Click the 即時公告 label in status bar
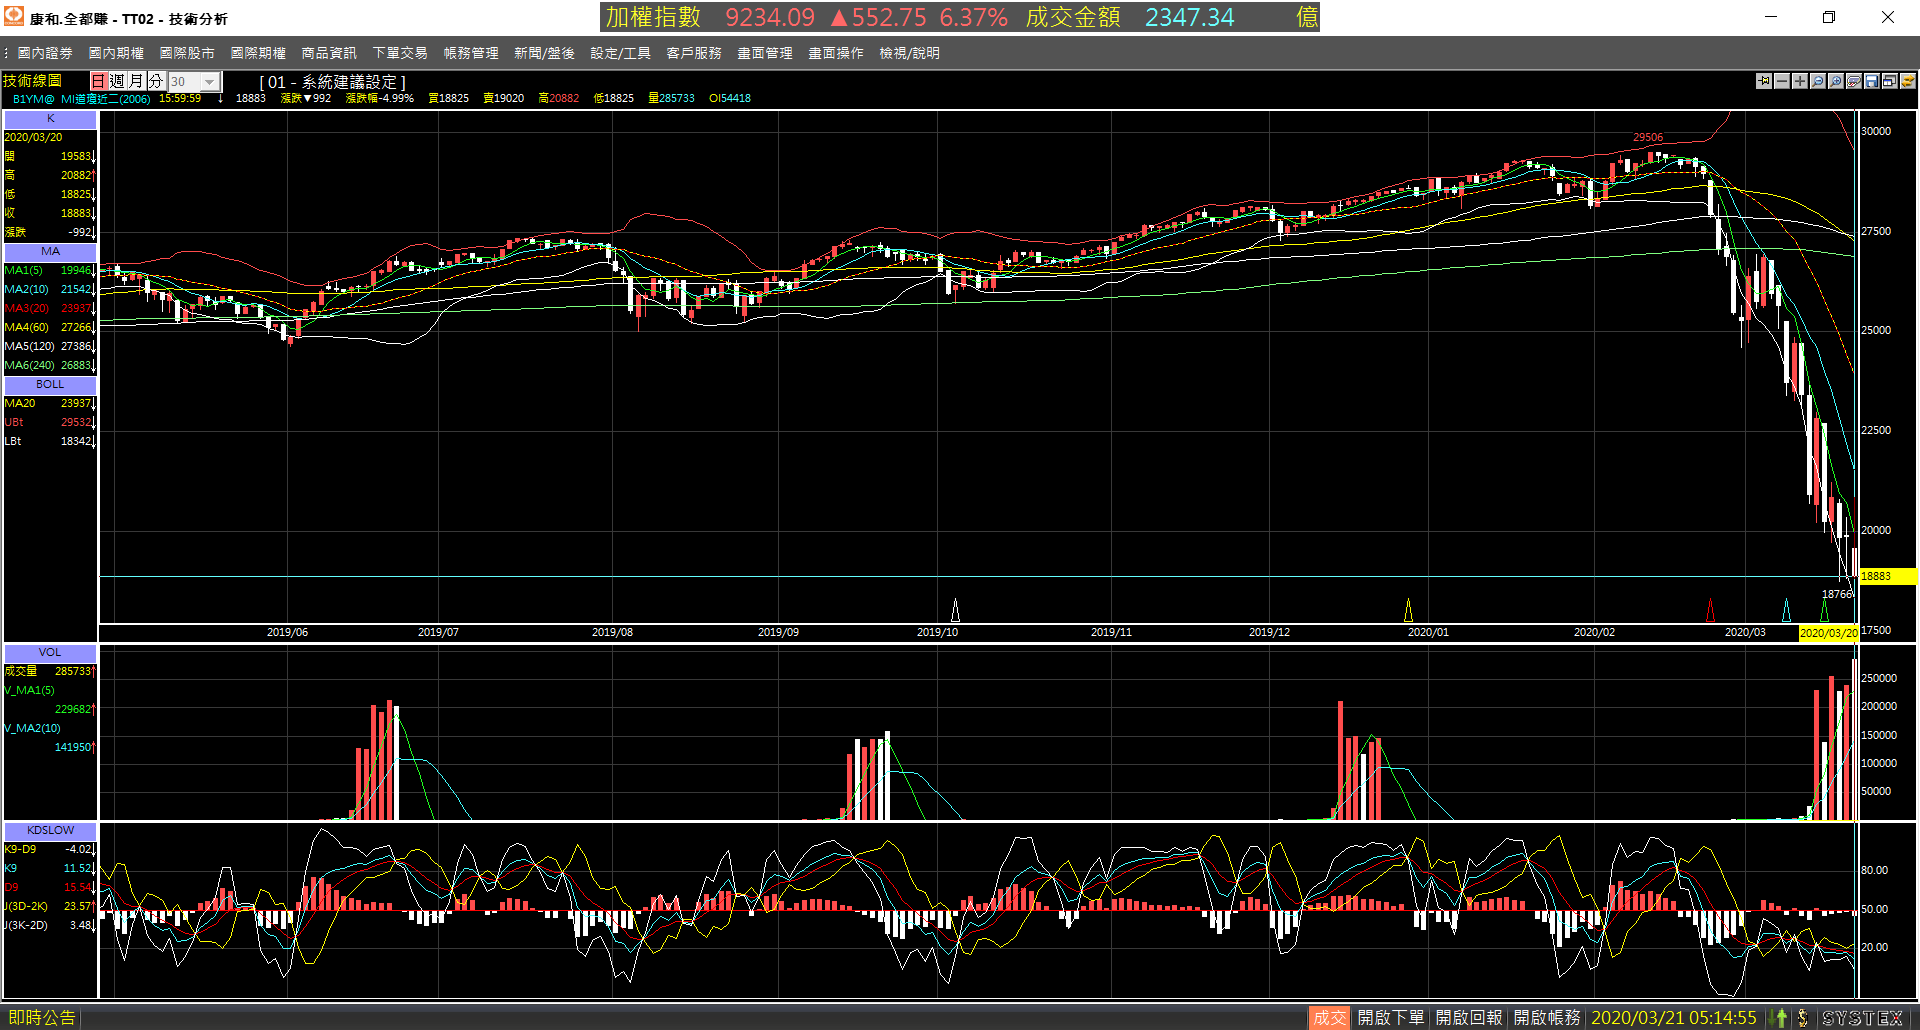The image size is (1920, 1030). [42, 1018]
